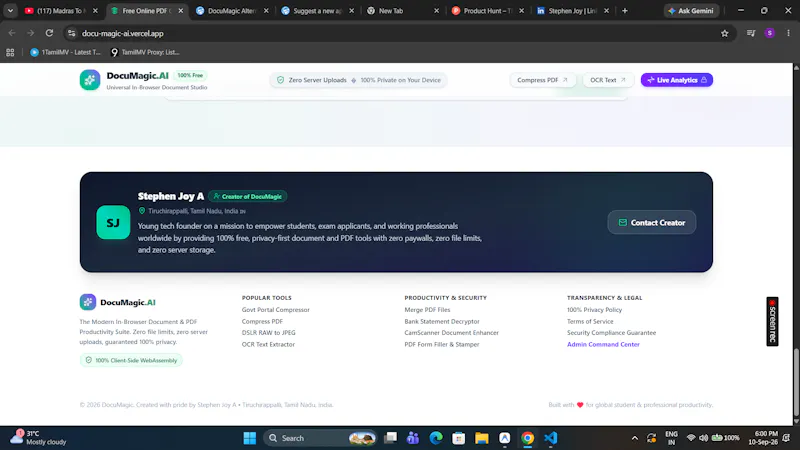Image resolution: width=800 pixels, height=450 pixels.
Task: Click the 100% Client-Side WebAssembly badge
Action: 131,360
